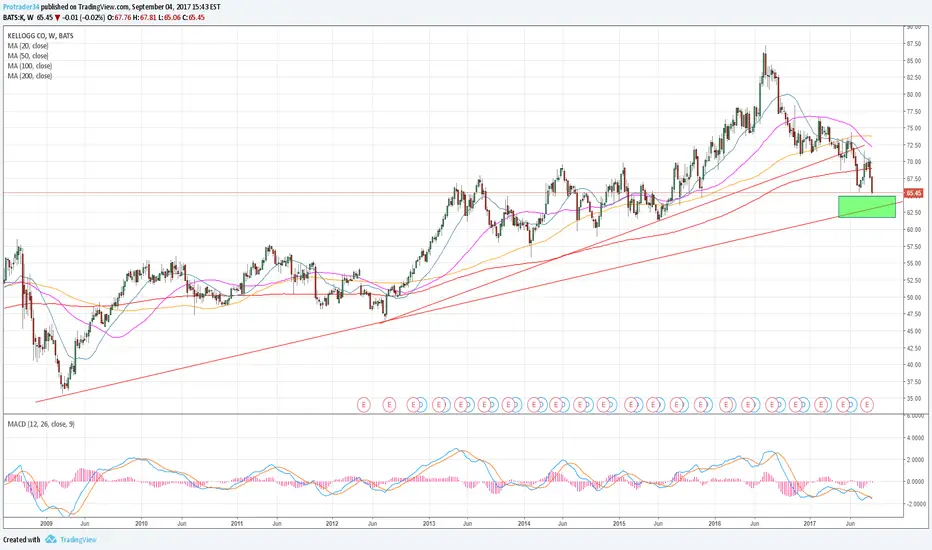Image resolution: width=932 pixels, height=550 pixels.
Task: Click the 2012 time axis label
Action: (332, 524)
